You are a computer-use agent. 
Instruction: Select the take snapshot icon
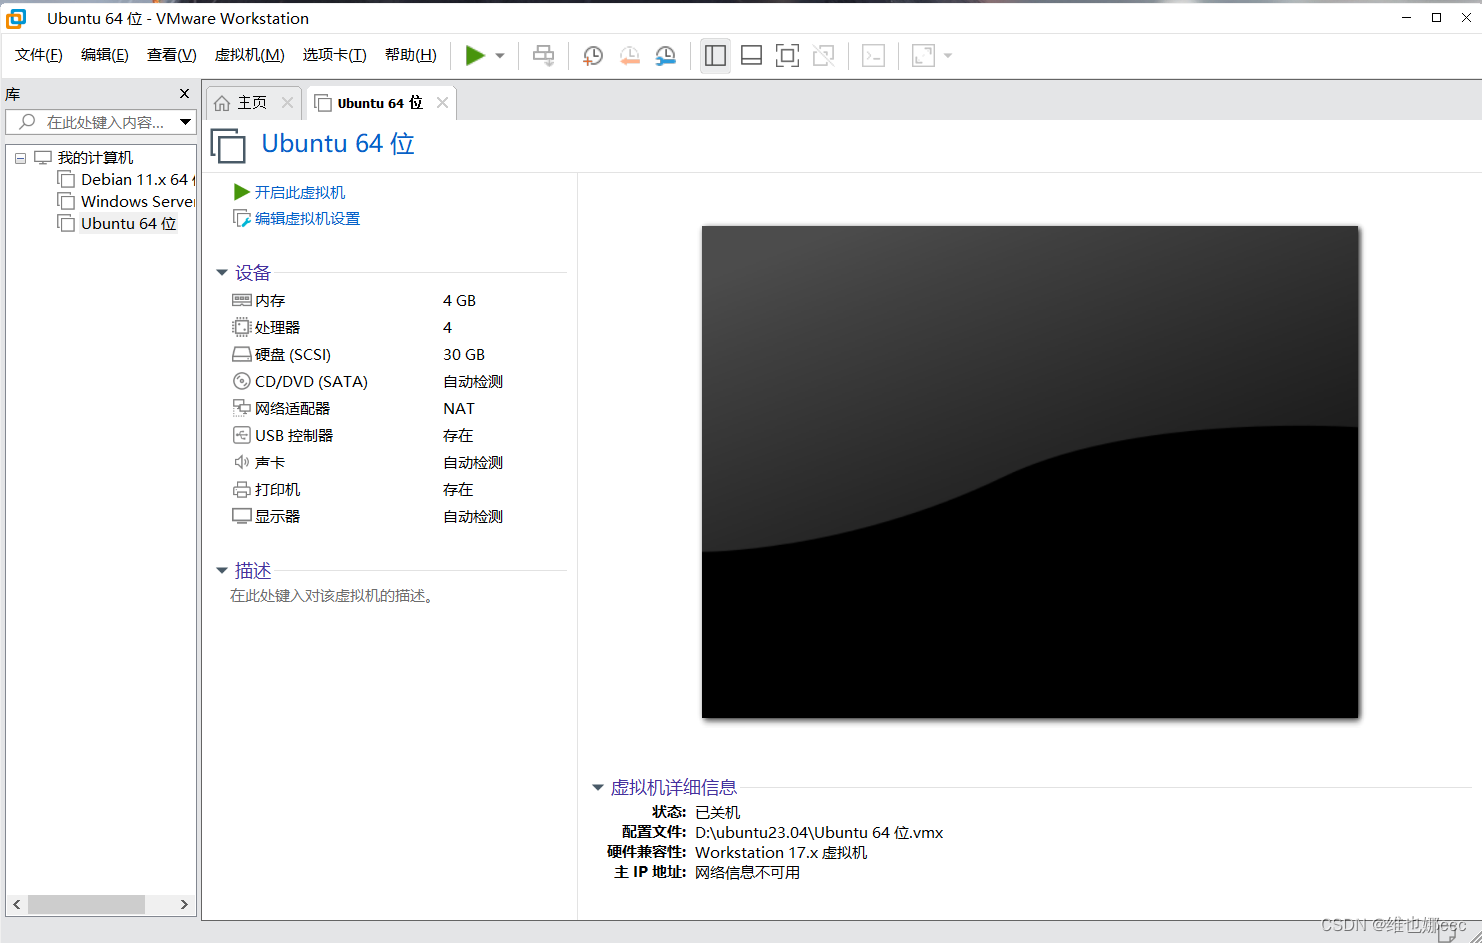tap(592, 55)
